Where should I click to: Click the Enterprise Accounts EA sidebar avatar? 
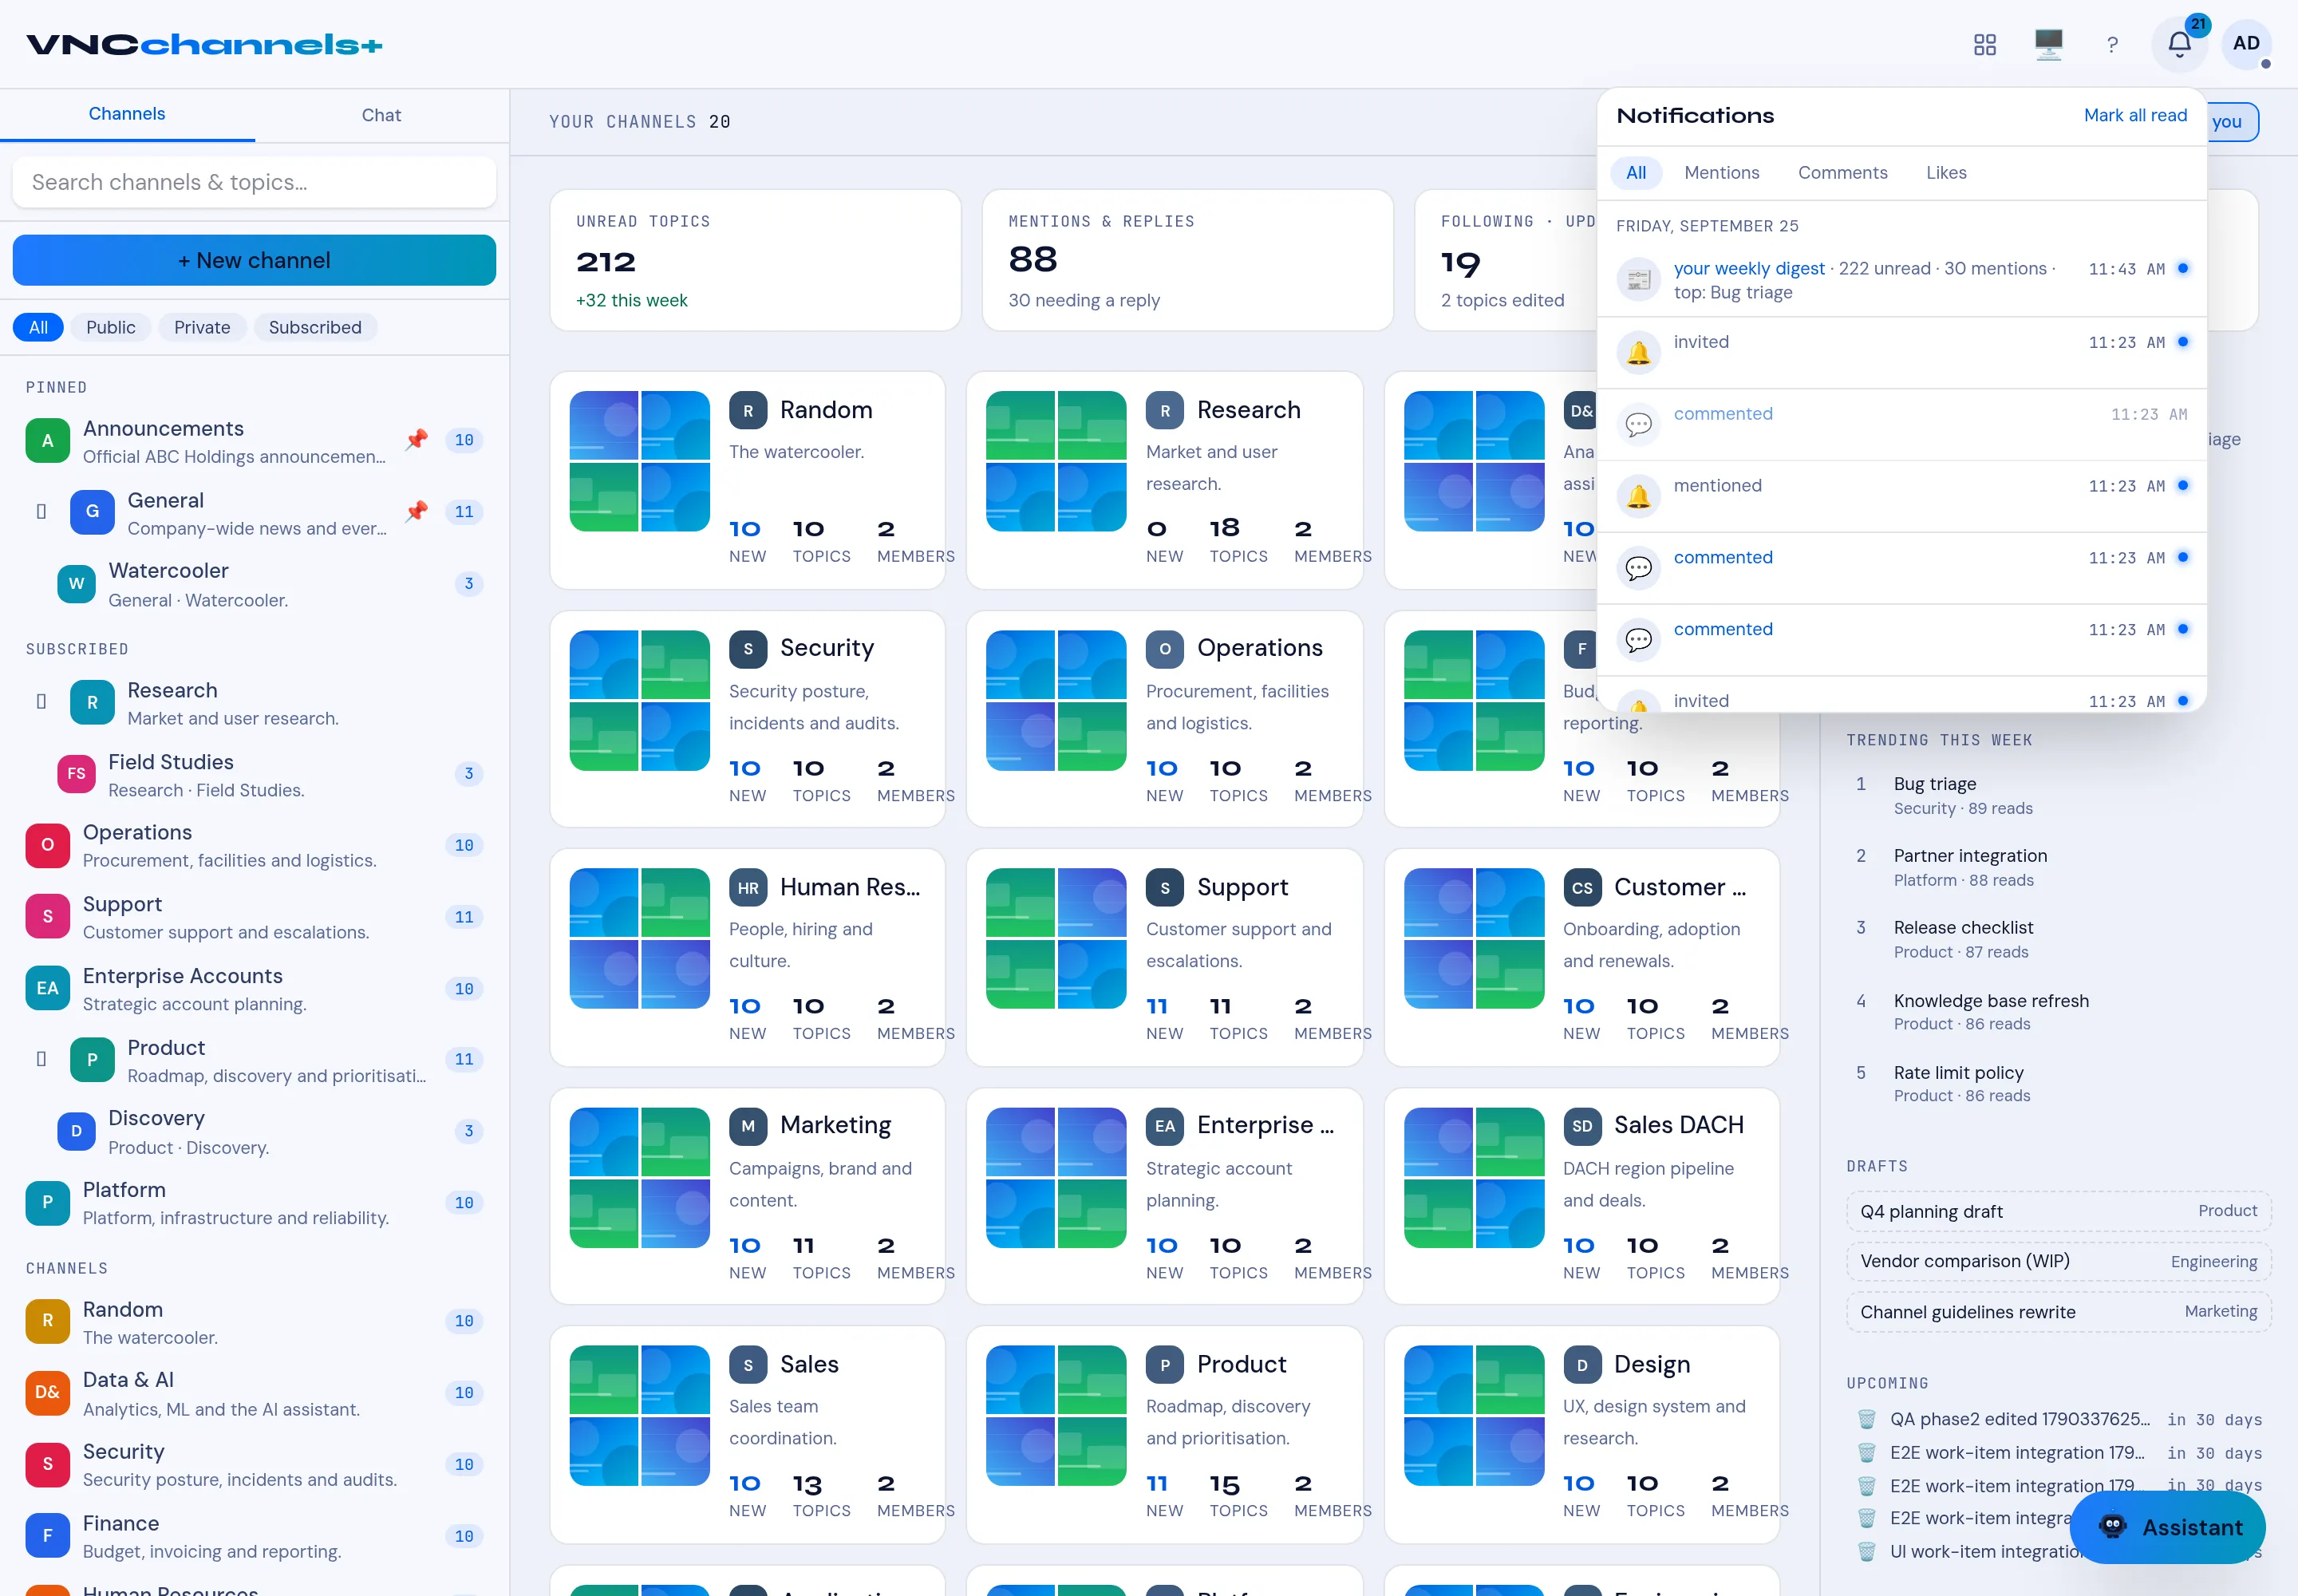click(x=47, y=989)
